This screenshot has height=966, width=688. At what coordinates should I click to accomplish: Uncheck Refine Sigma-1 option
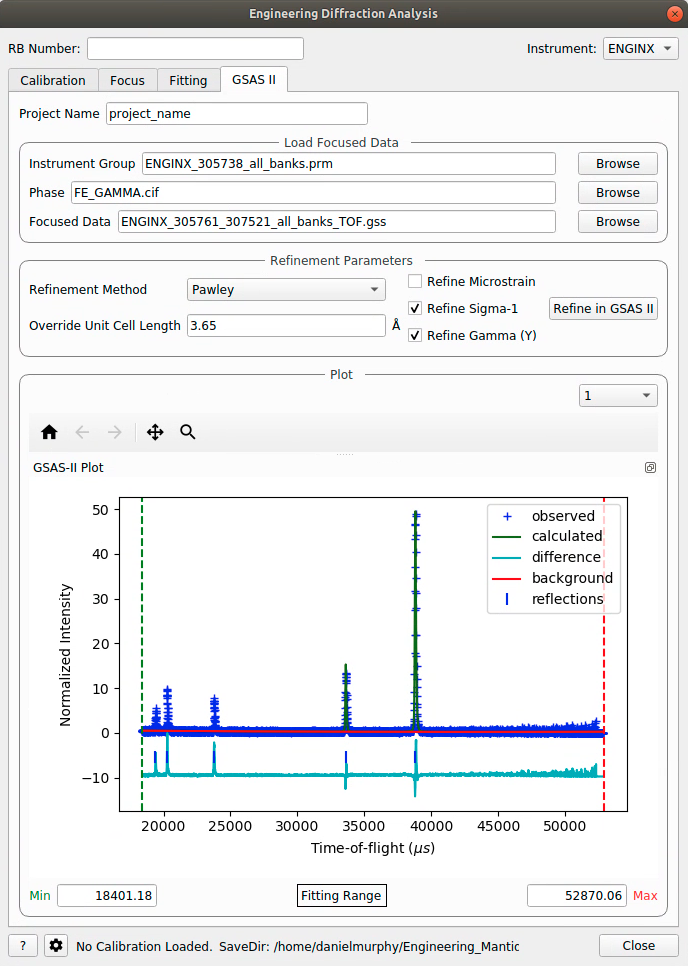coord(416,309)
